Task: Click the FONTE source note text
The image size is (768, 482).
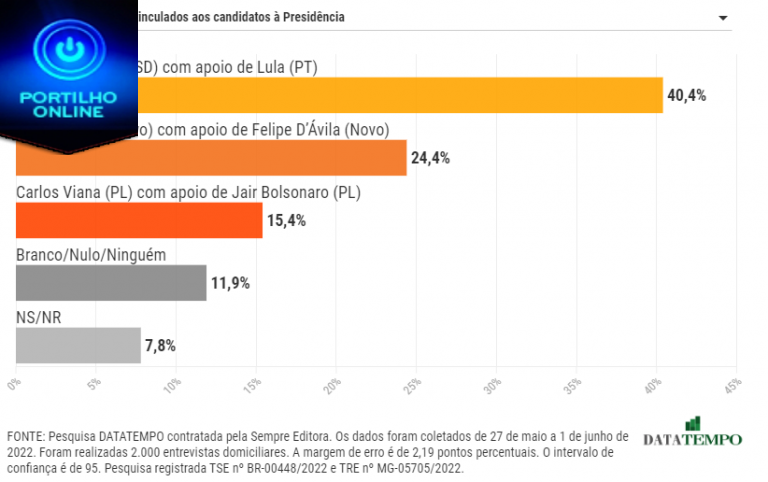Action: click(x=318, y=452)
